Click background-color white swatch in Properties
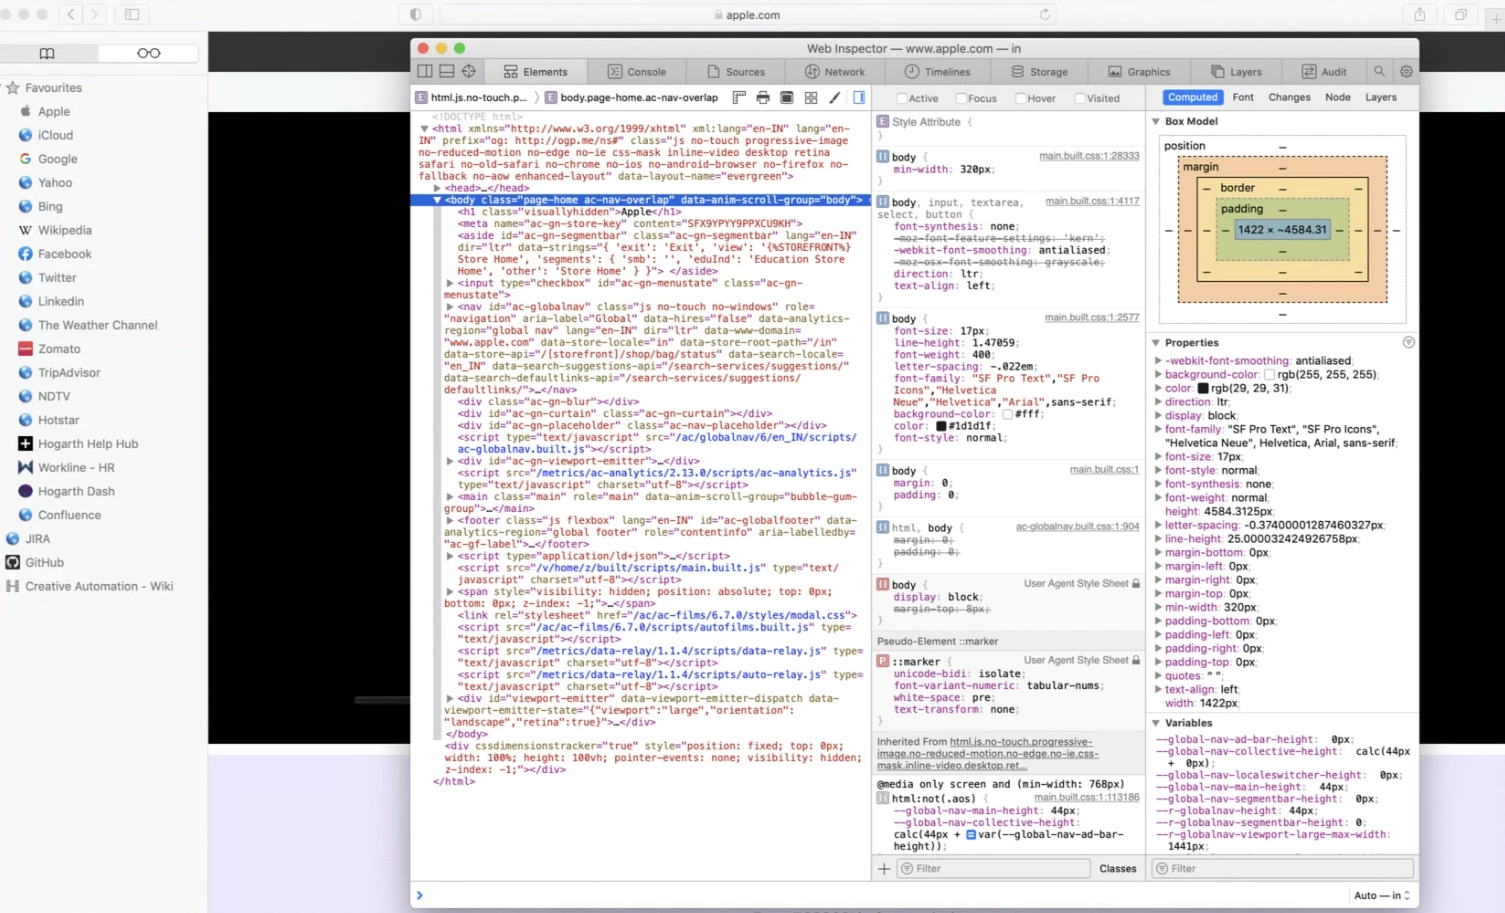Screen dimensions: 1505x913 1269,375
